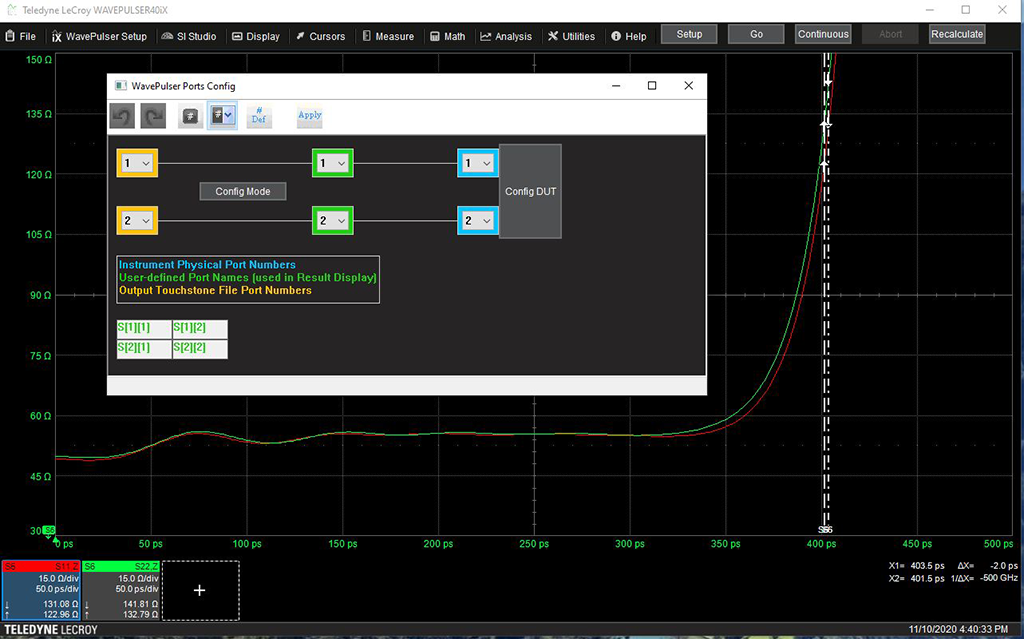Expand the green user-defined port 2 dropdown
1024x639 pixels.
333,220
